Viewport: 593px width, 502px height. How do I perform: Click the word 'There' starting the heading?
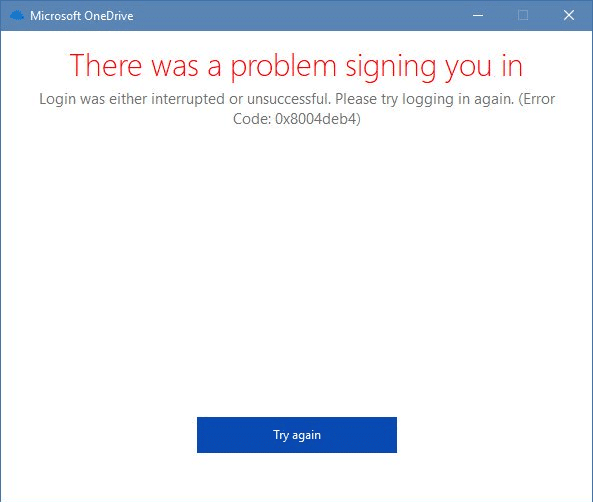click(106, 65)
